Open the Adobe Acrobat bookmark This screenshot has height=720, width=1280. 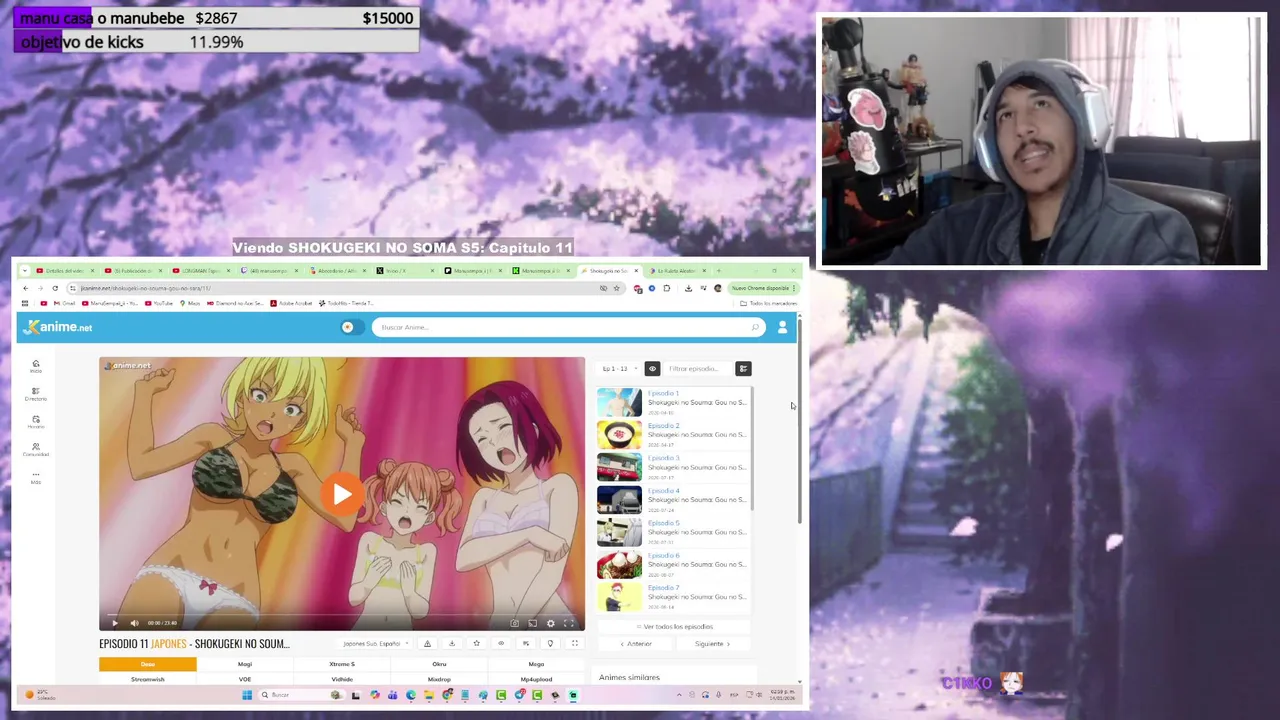(x=291, y=303)
